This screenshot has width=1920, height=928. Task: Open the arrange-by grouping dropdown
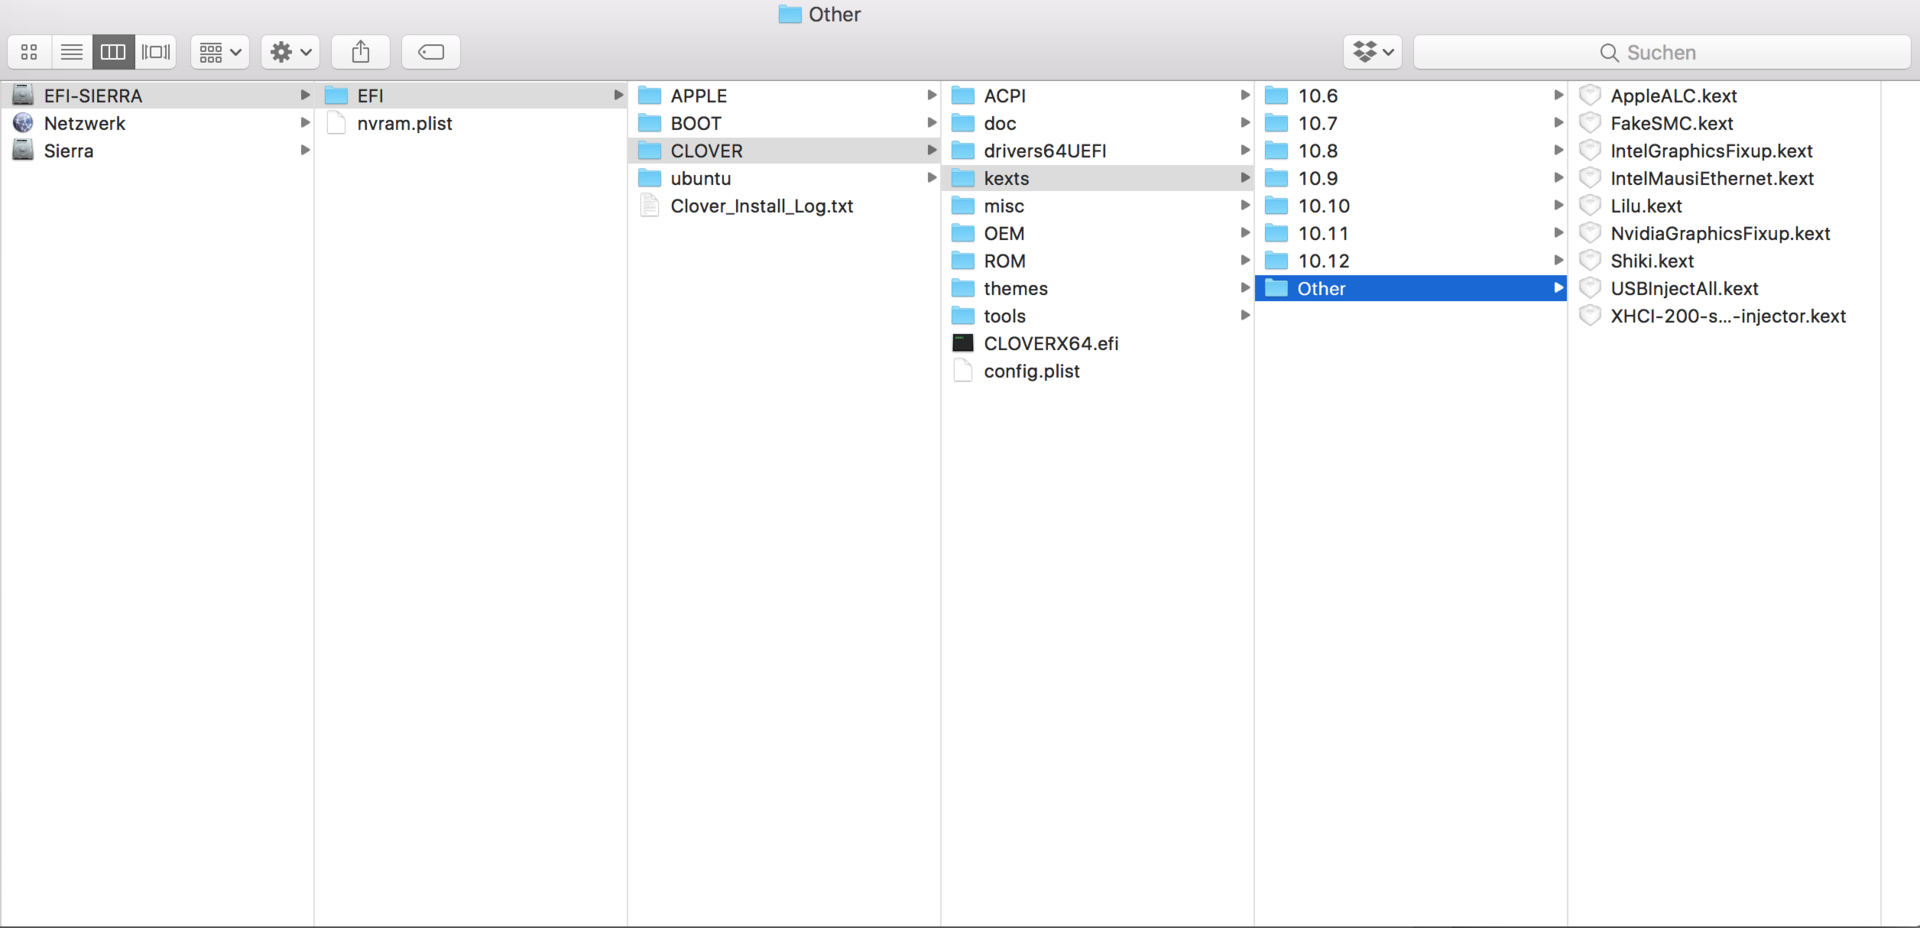(x=220, y=52)
